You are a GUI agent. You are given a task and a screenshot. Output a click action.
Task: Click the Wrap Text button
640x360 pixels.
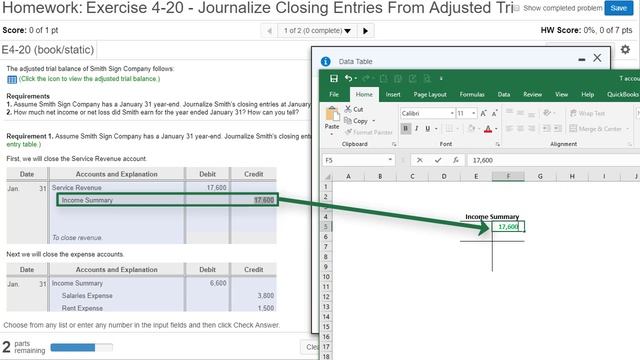pos(587,113)
